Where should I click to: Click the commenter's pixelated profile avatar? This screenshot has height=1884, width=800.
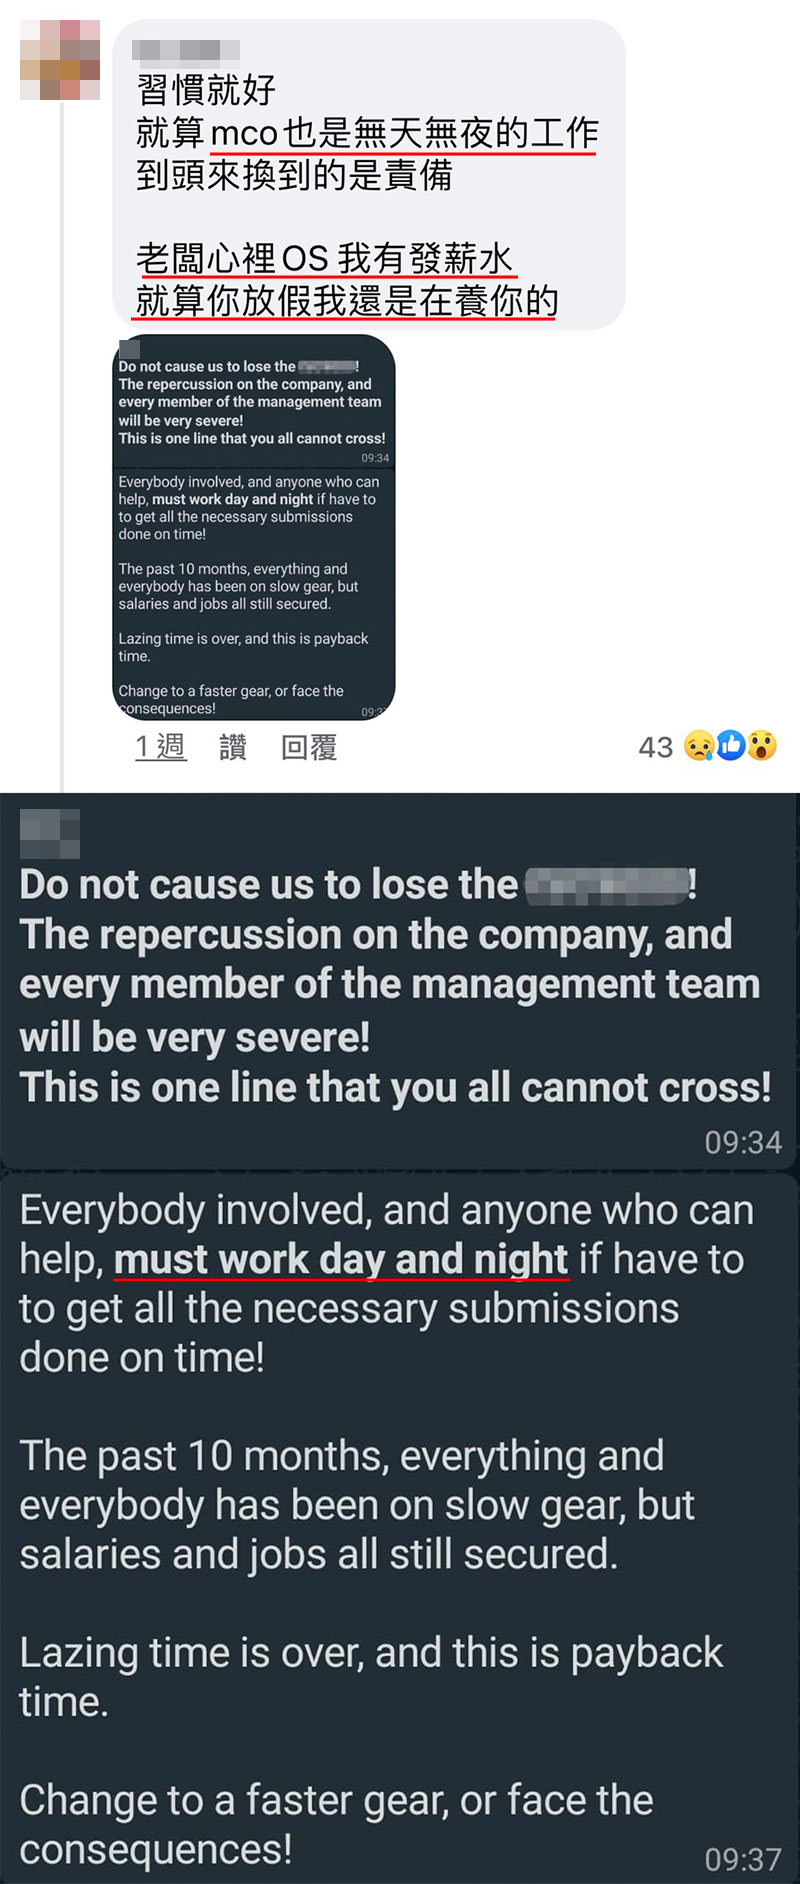tap(60, 60)
